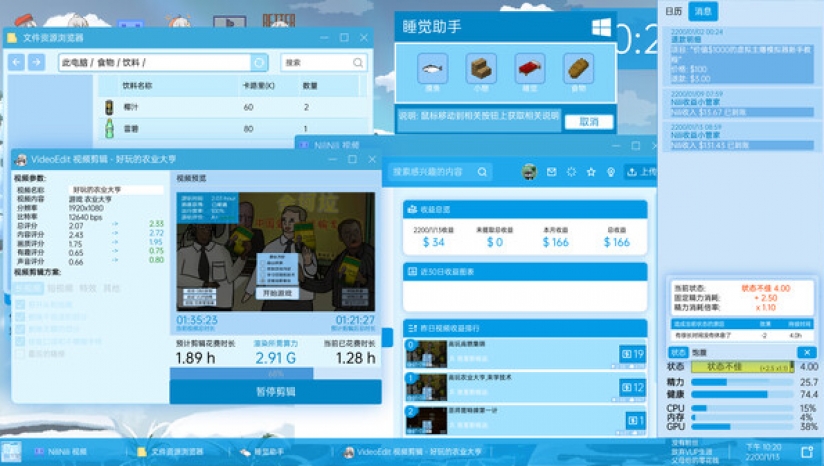Viewport: 824px width, 466px height.
Task: Switch to VideoEdit 视频剪辑 from taskbar
Action: pyautogui.click(x=413, y=452)
